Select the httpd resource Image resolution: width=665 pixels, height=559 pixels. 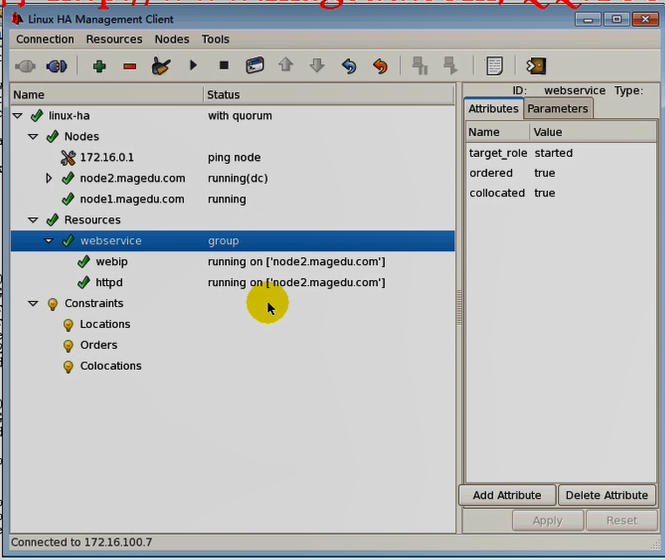pos(109,282)
